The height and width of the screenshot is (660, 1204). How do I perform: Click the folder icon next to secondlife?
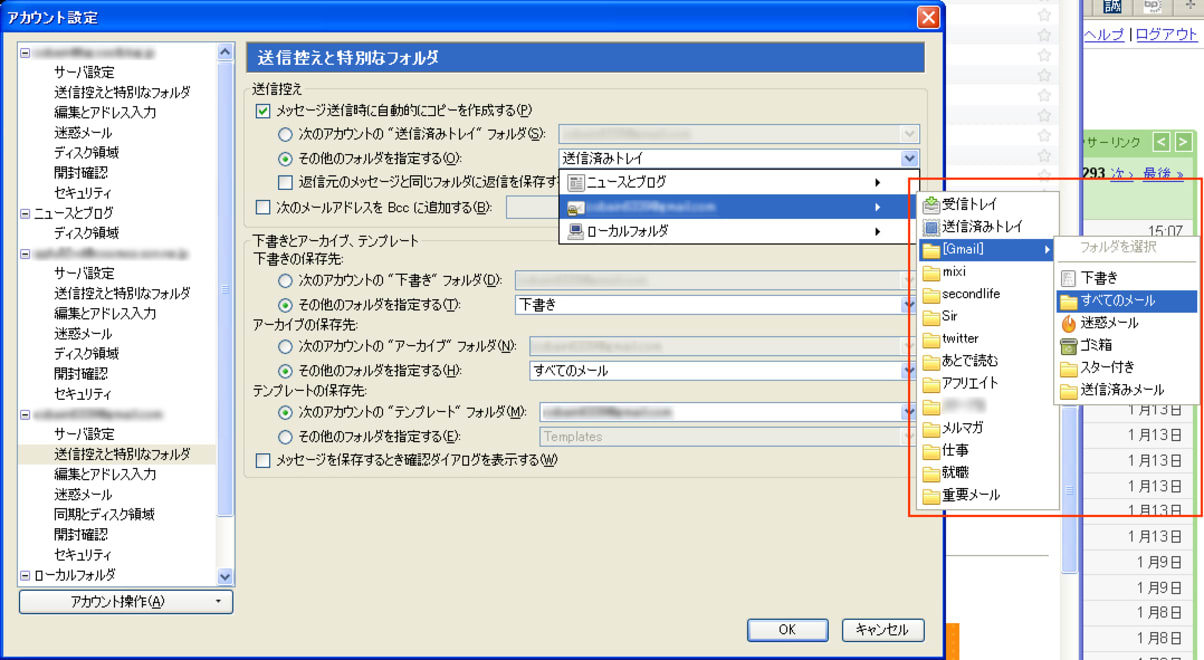point(931,294)
